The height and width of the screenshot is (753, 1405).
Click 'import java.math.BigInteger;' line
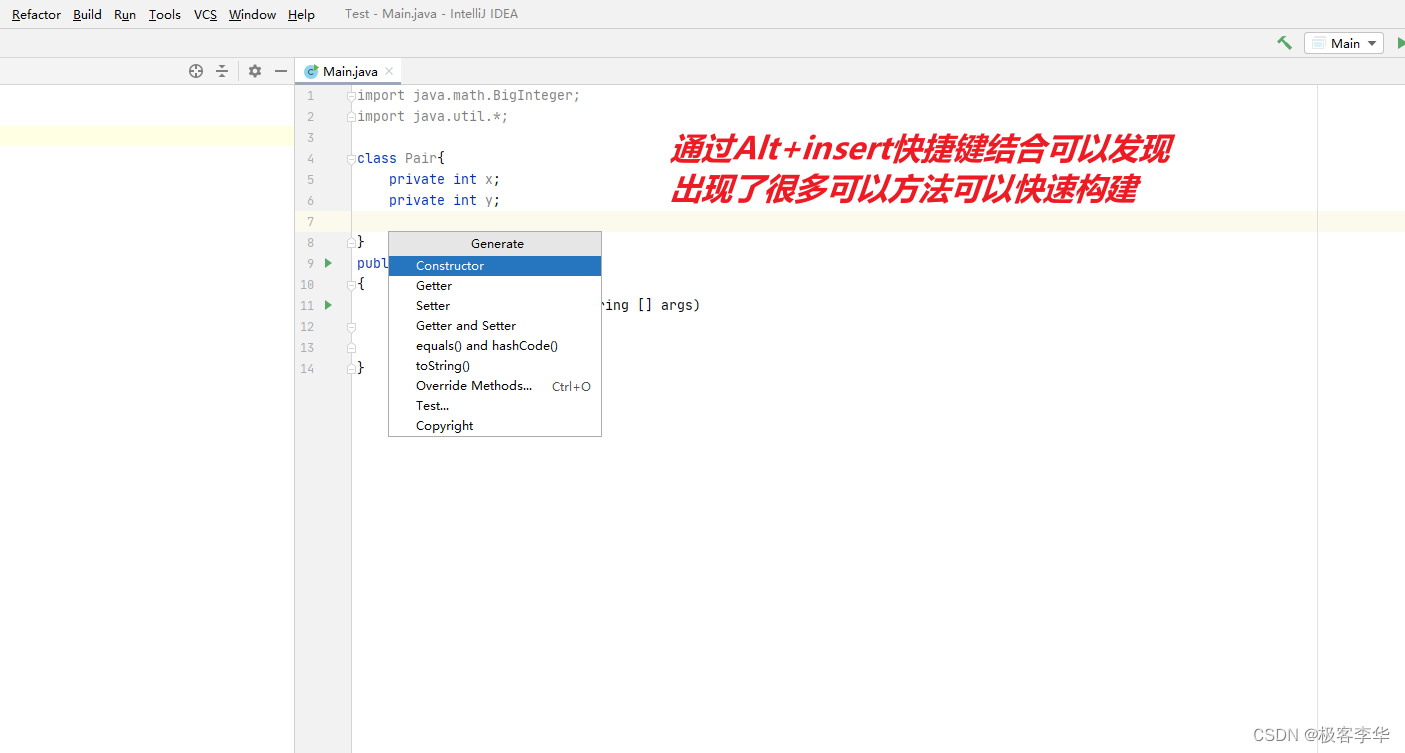coord(469,96)
